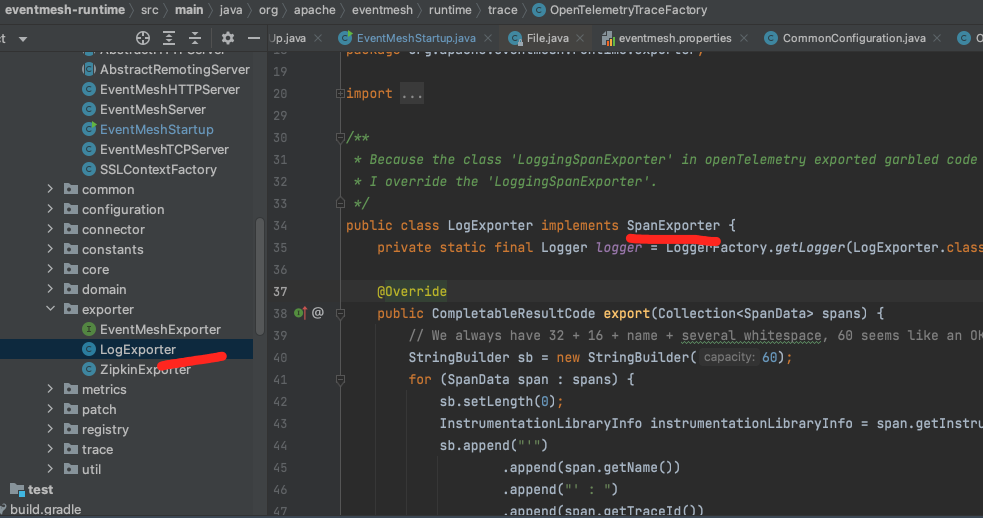Click the @ gutter marker on line 38

(x=318, y=313)
